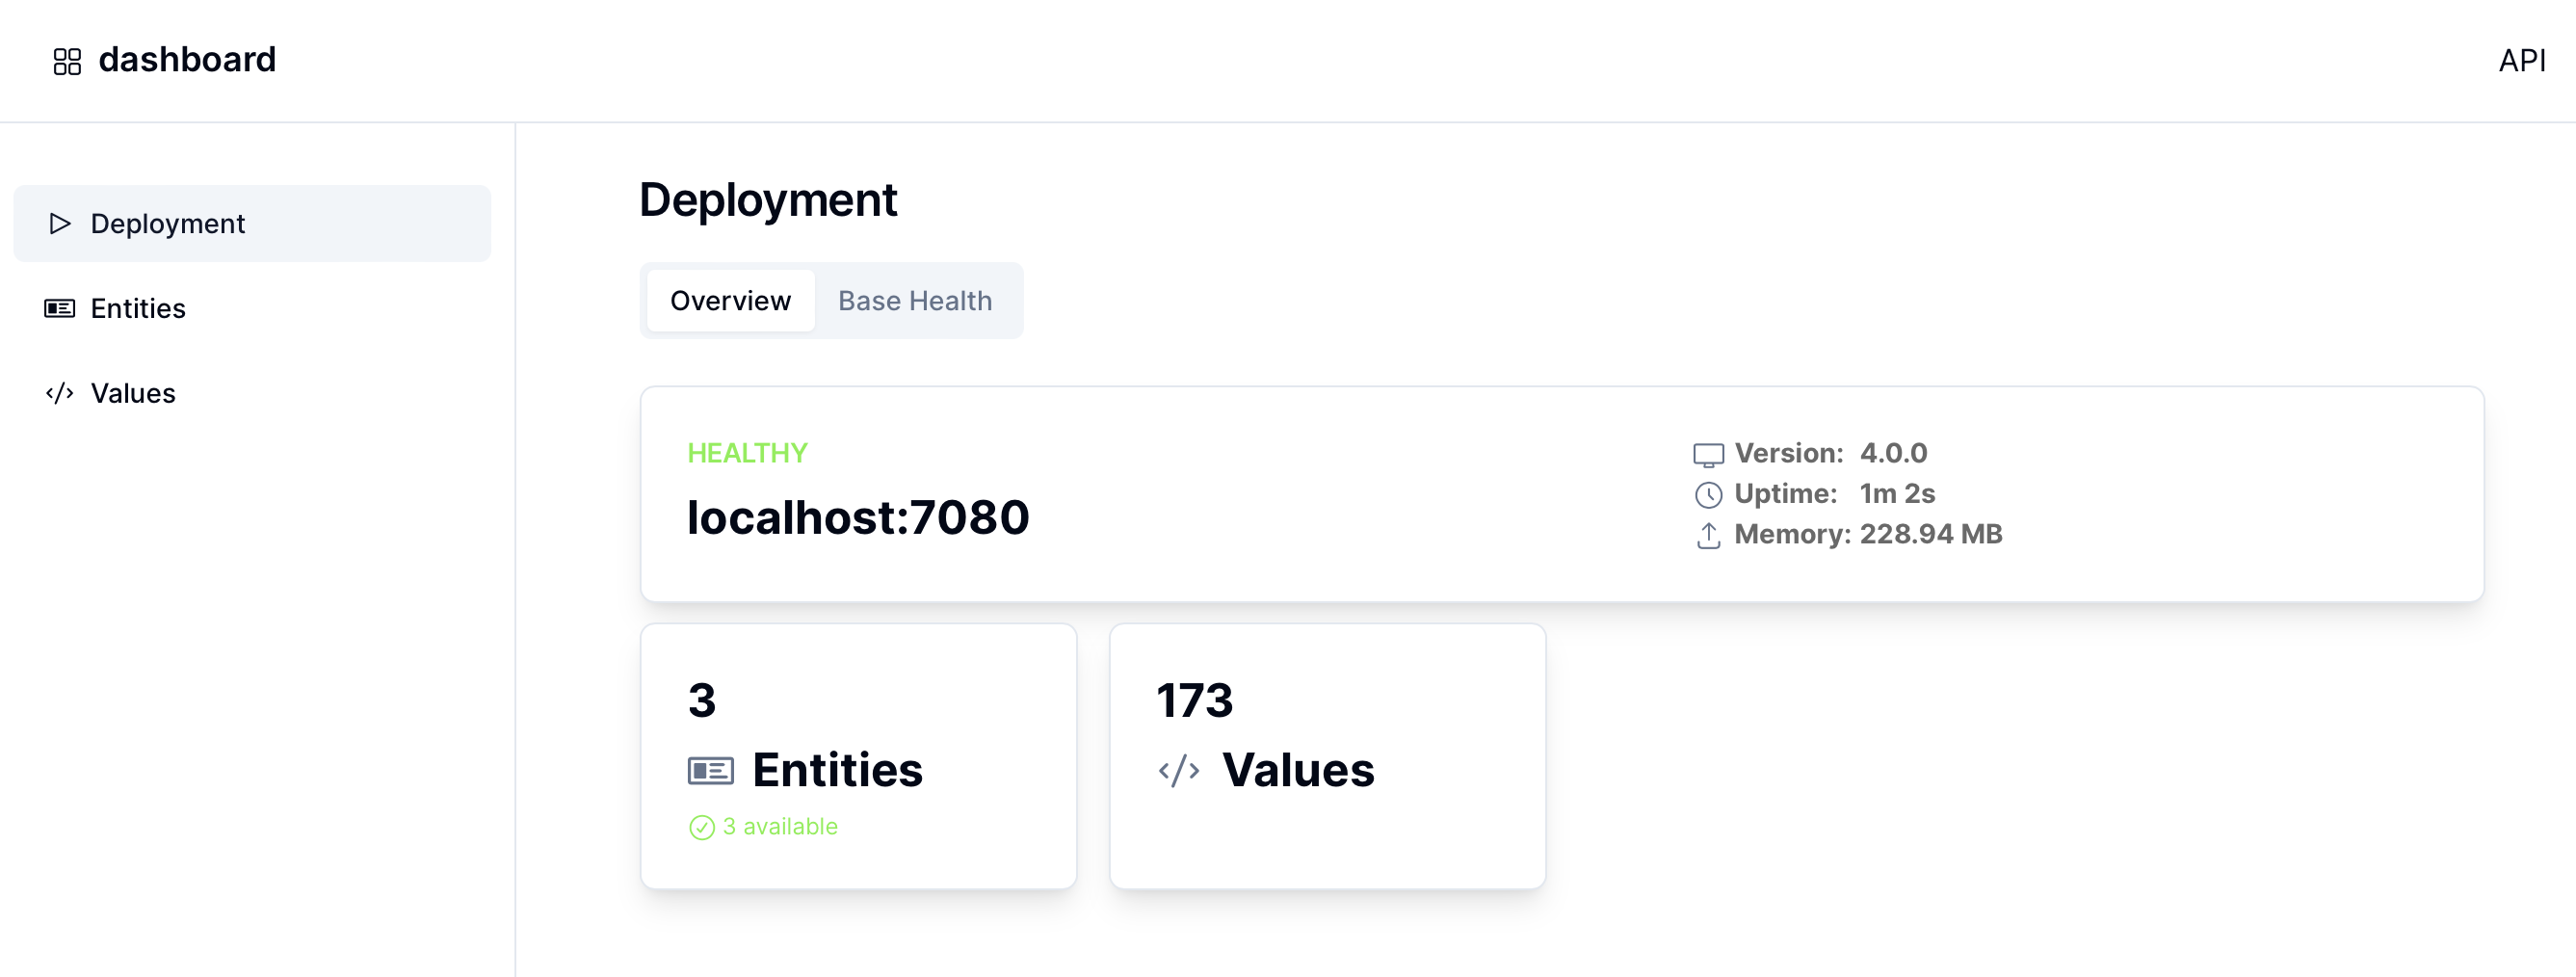Screen dimensions: 2576x977
Task: Go to Entities in the sidebar
Action: (x=138, y=308)
